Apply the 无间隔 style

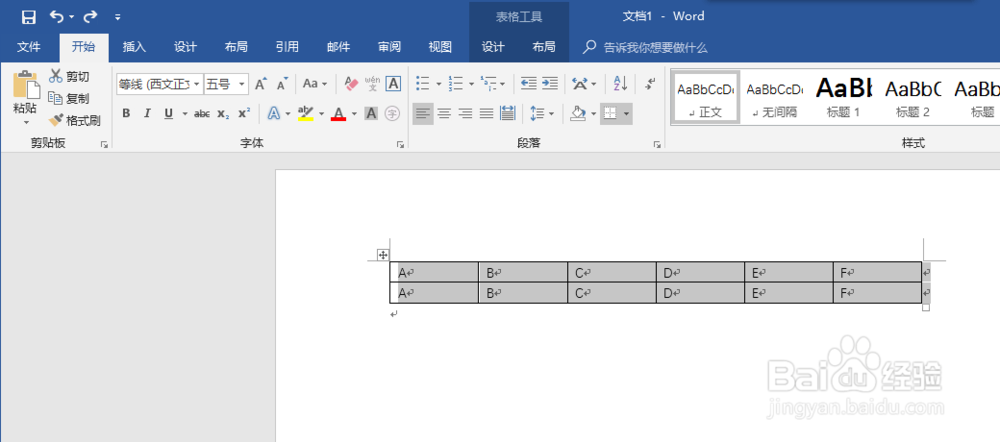point(774,97)
